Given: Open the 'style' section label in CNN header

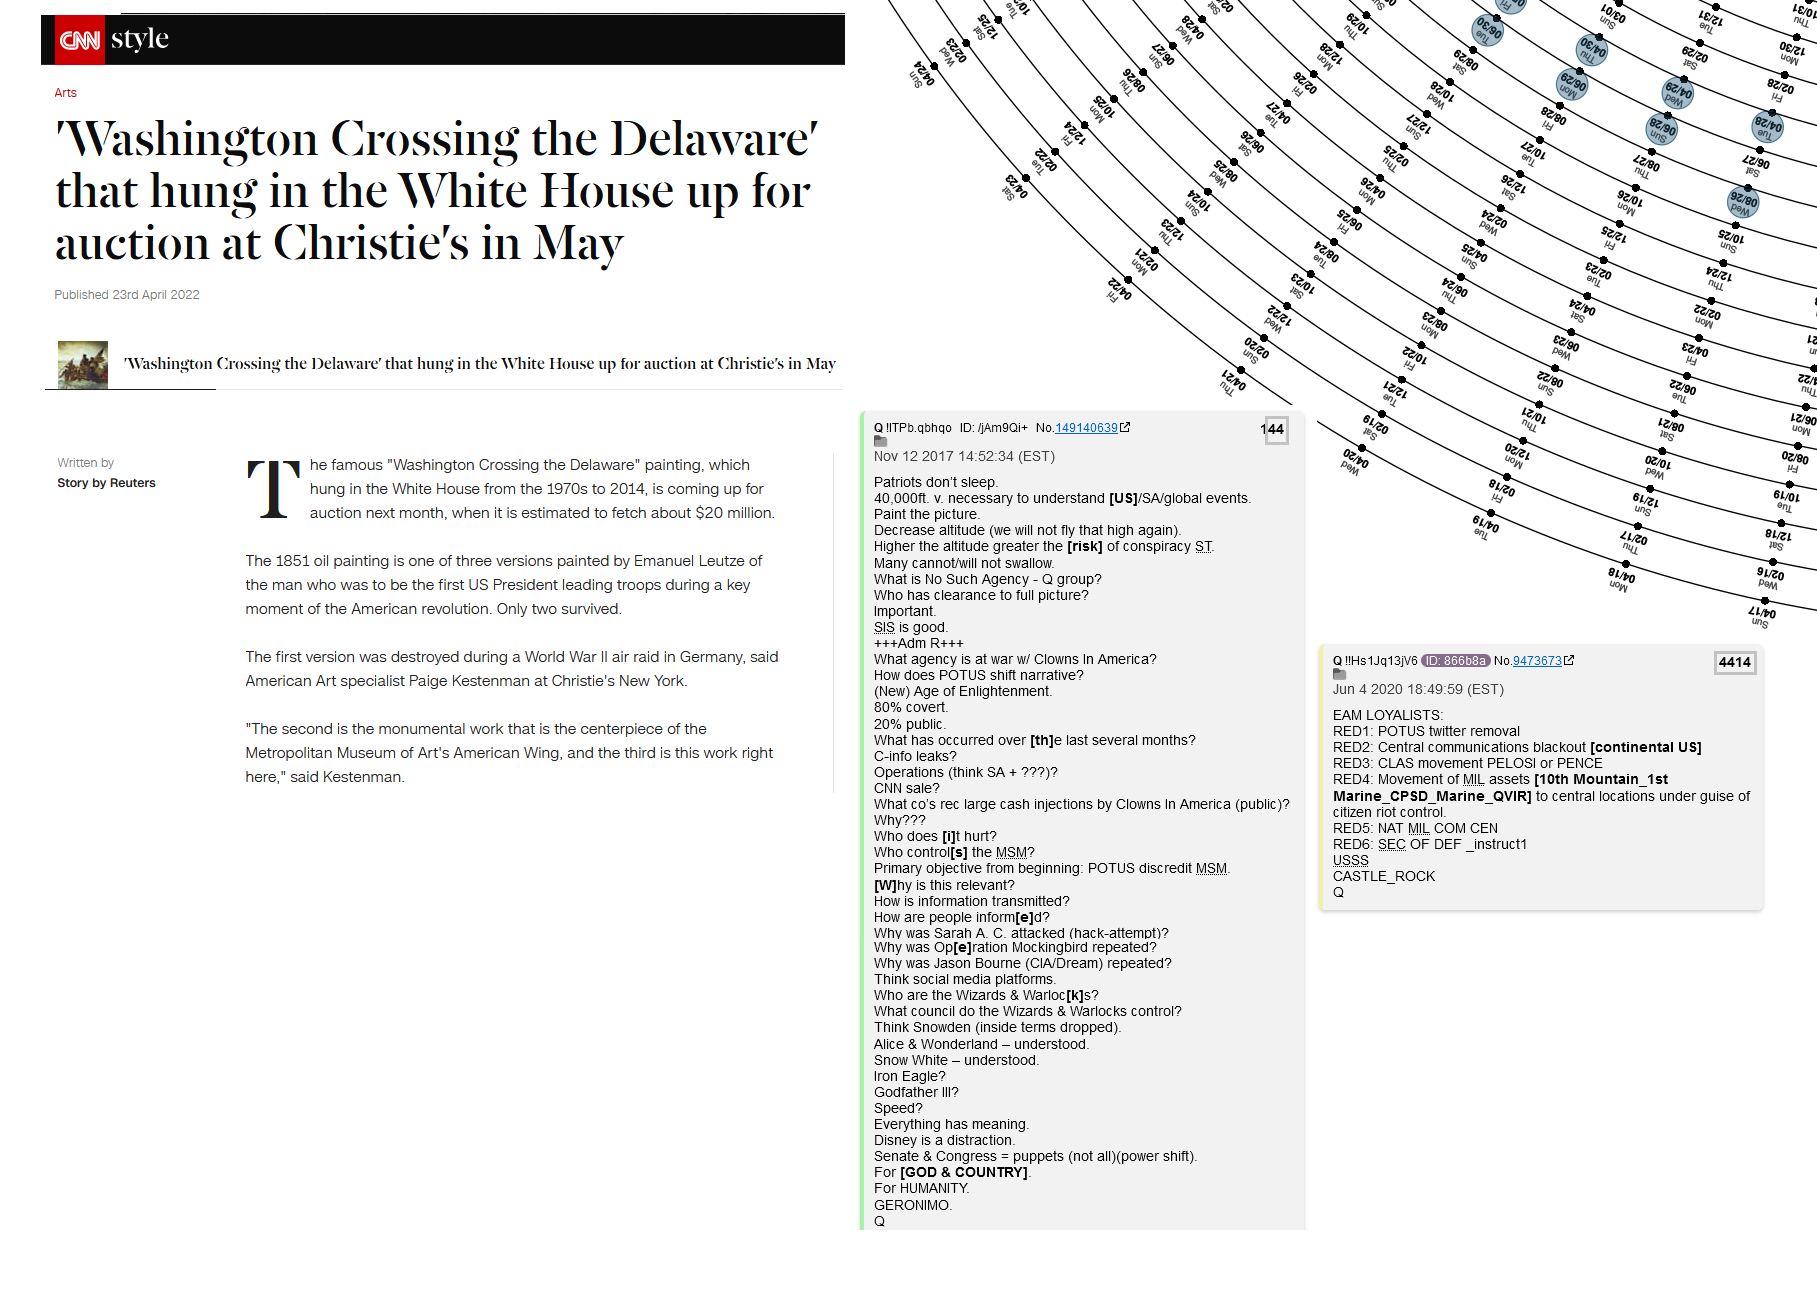Looking at the screenshot, I should [x=139, y=39].
